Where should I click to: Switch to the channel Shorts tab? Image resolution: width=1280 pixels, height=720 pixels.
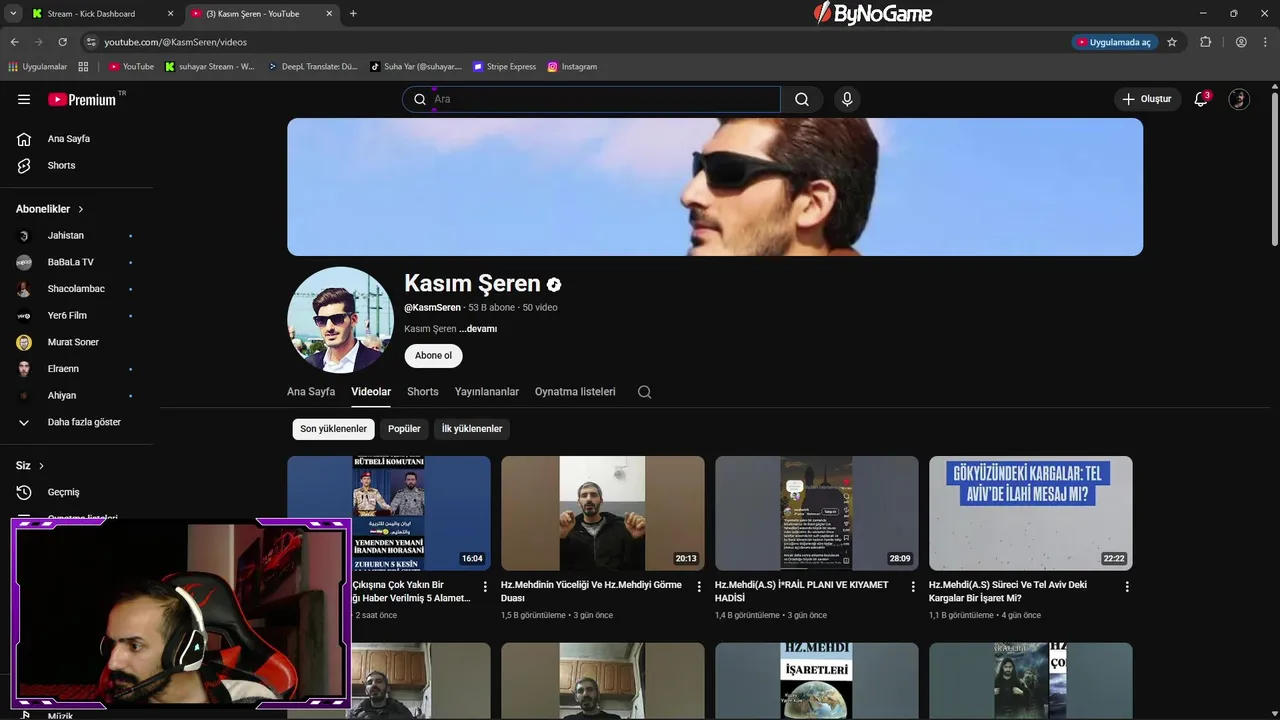tap(423, 392)
